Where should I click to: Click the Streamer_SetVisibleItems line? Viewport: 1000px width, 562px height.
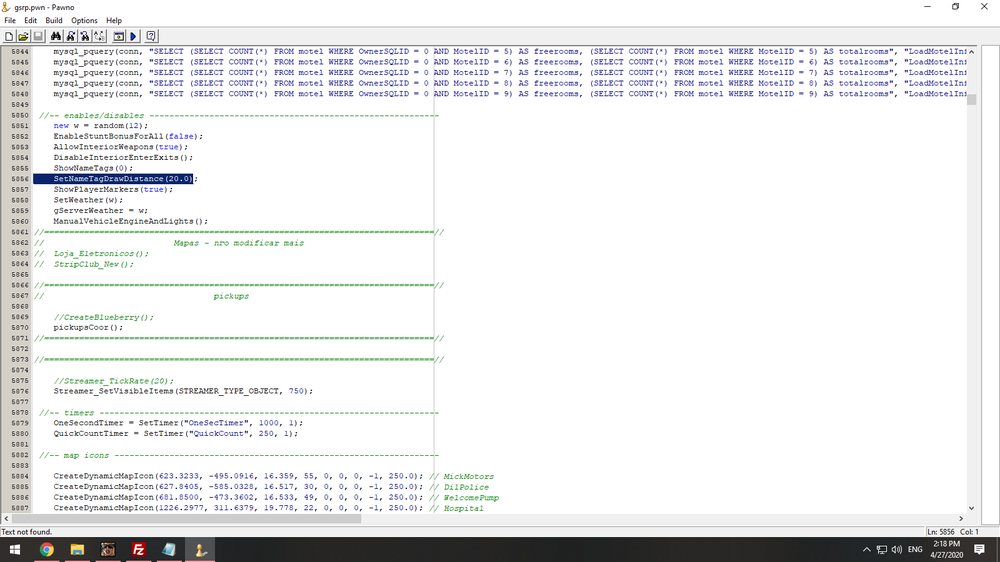[x=183, y=391]
